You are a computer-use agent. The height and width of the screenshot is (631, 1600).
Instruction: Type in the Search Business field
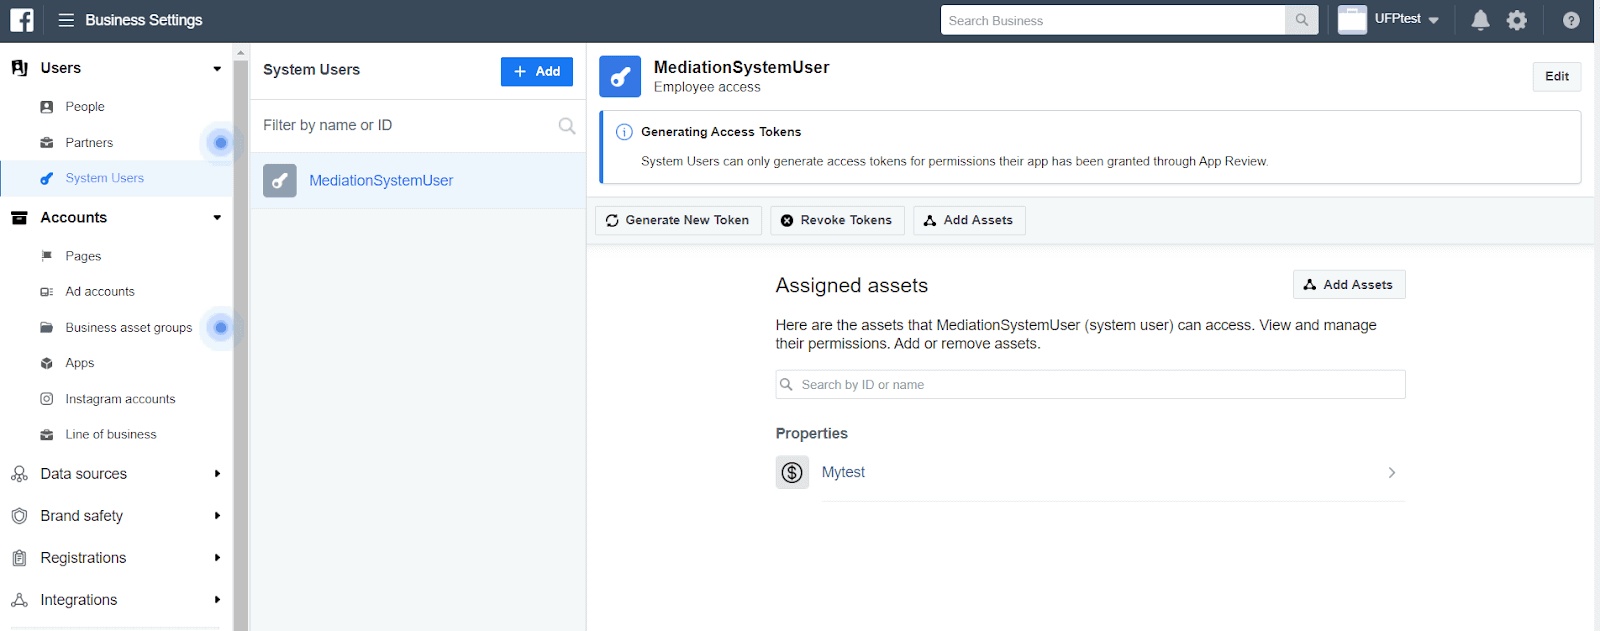pyautogui.click(x=1113, y=20)
